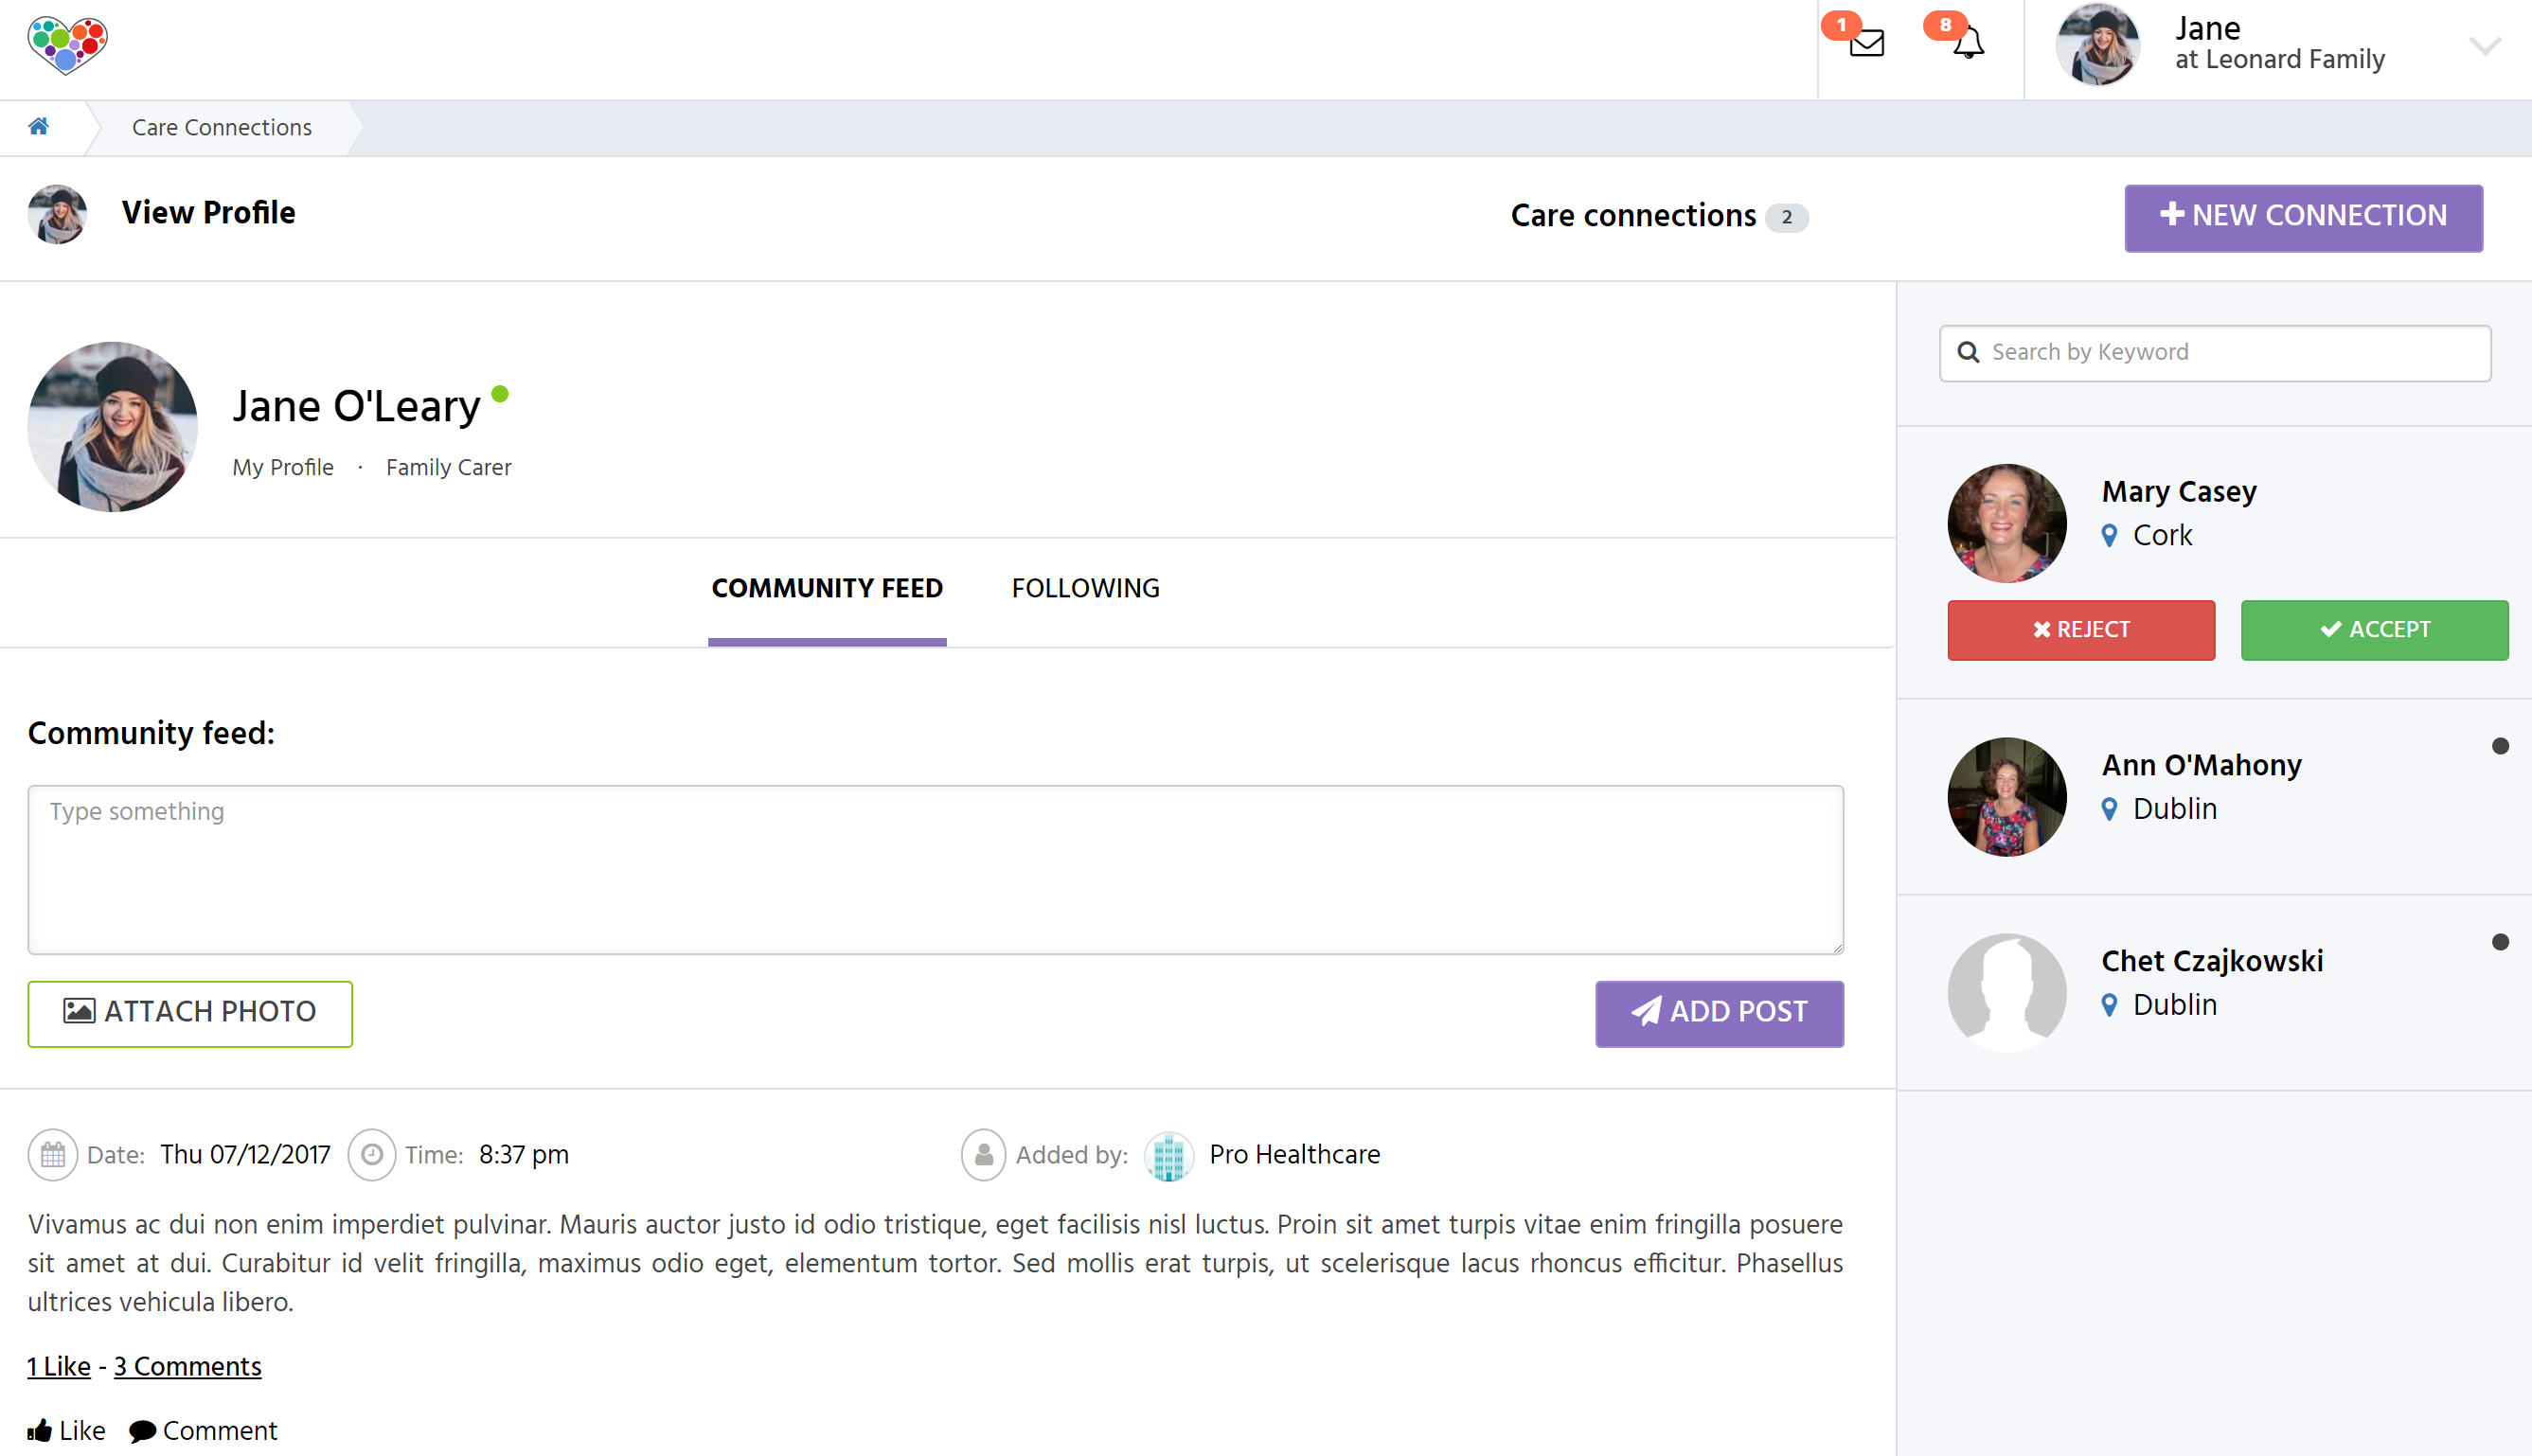This screenshot has height=1456, width=2532.
Task: Click the search magnifier icon
Action: (x=1968, y=352)
